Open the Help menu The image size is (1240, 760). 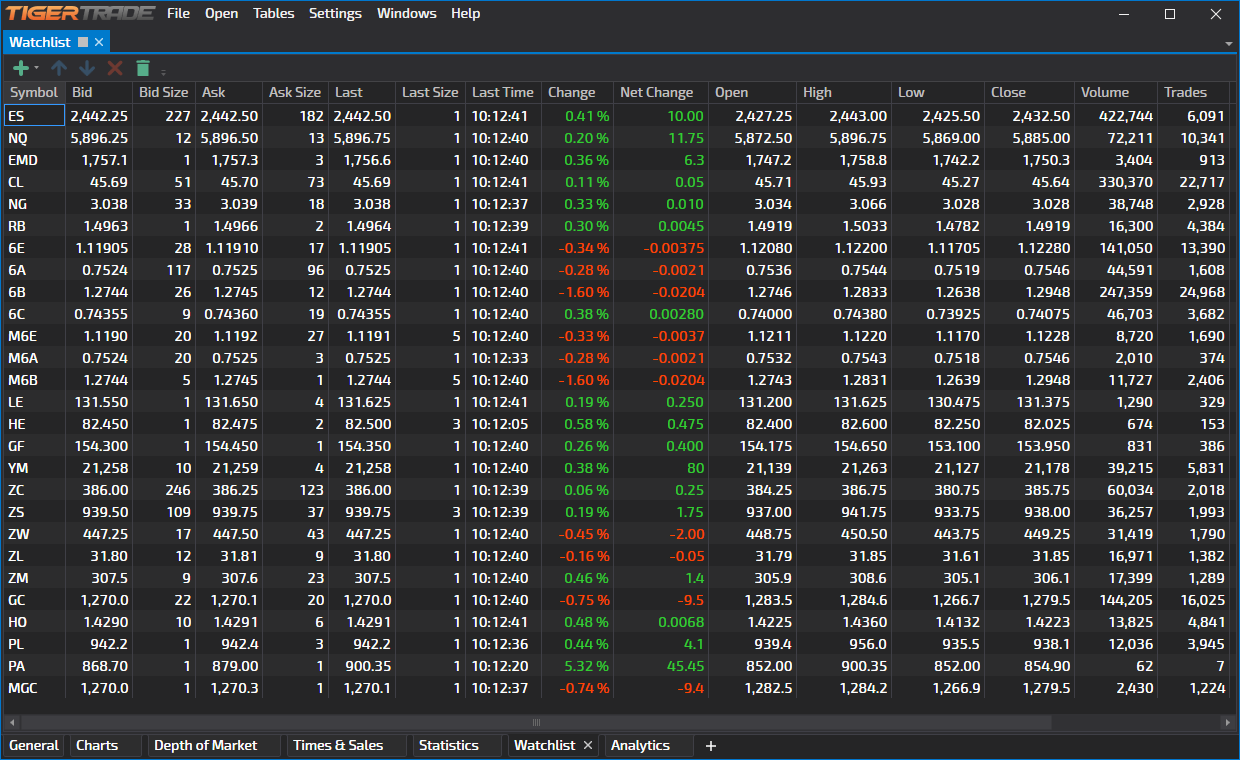(x=465, y=13)
